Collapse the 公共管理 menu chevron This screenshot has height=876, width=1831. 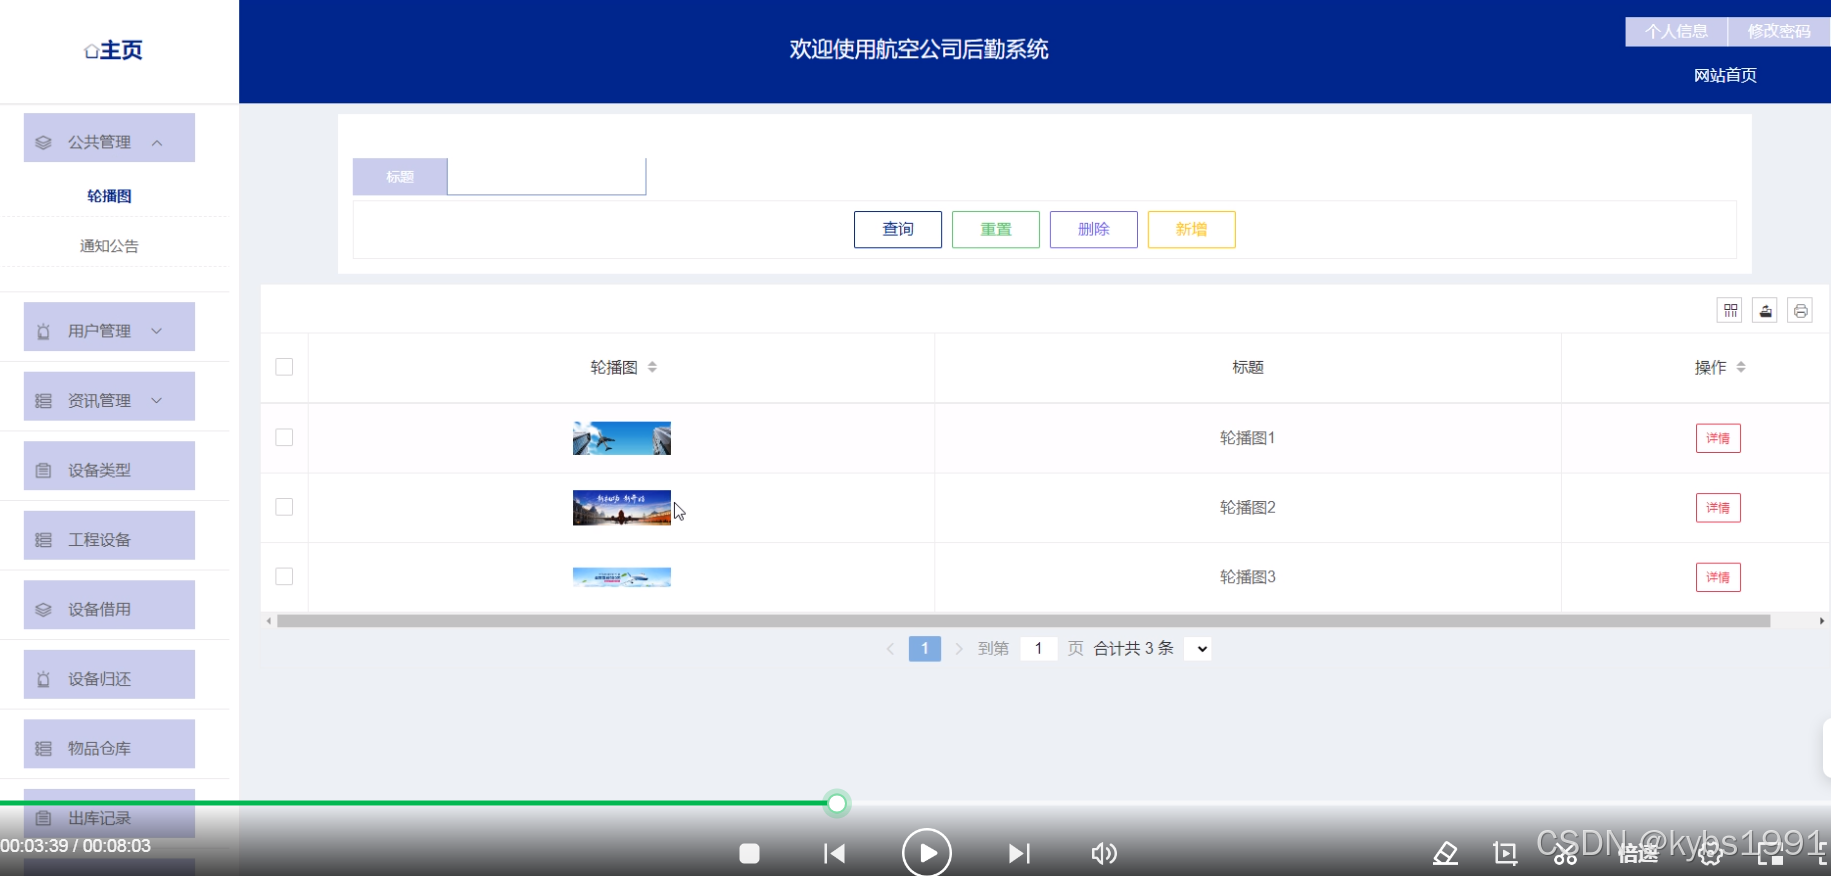point(157,143)
